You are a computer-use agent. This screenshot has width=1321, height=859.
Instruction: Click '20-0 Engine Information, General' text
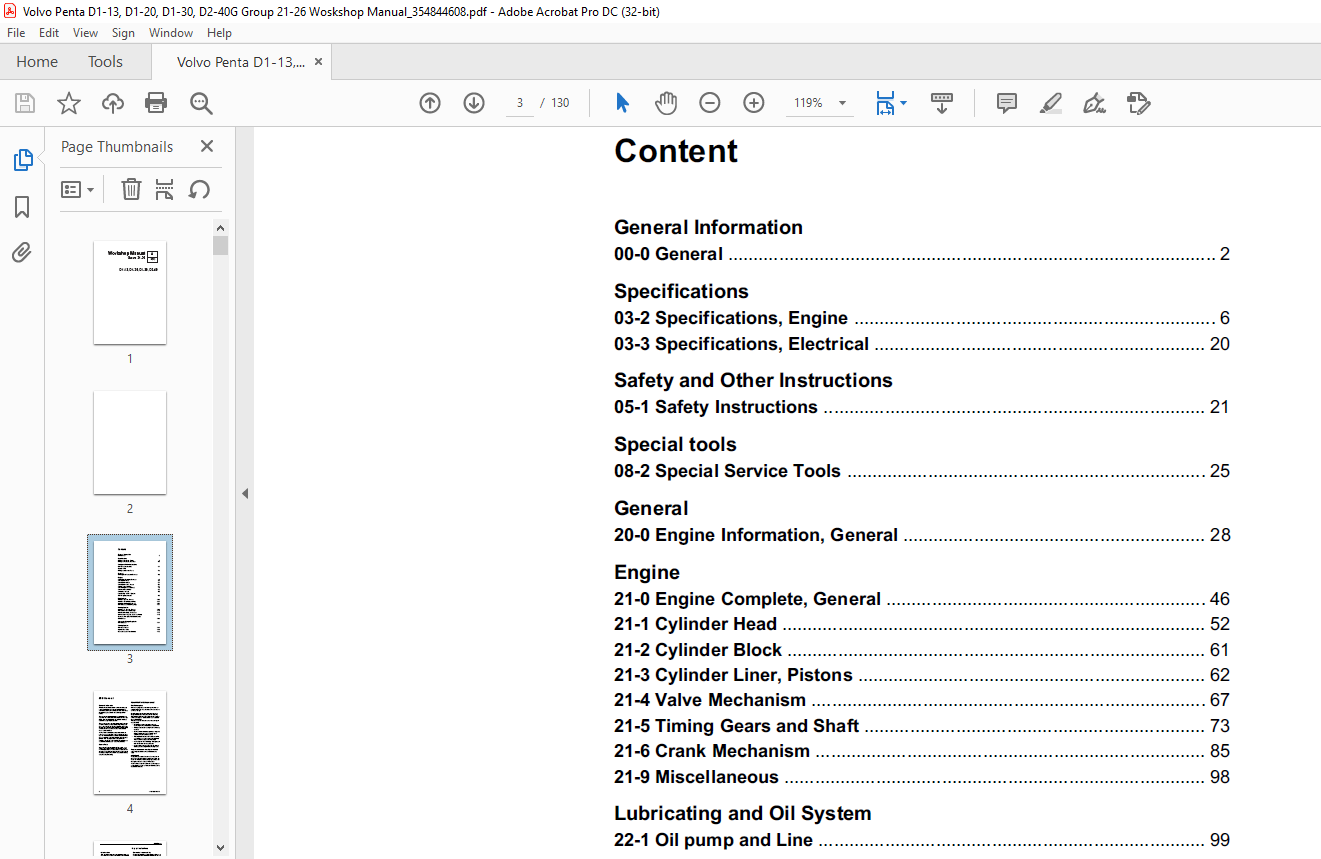[x=756, y=535]
